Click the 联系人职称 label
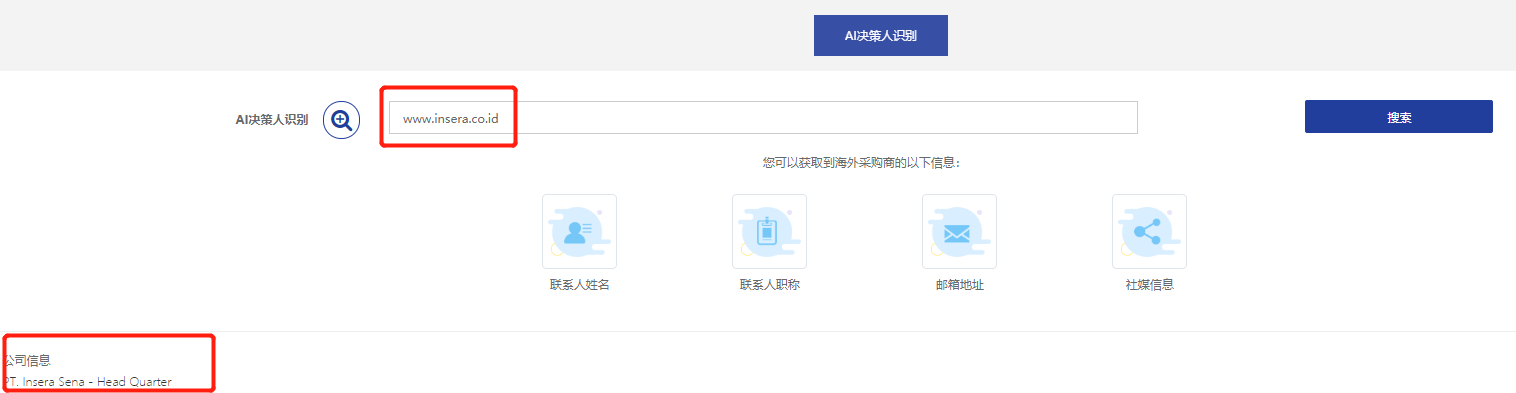The width and height of the screenshot is (1516, 393). point(769,285)
